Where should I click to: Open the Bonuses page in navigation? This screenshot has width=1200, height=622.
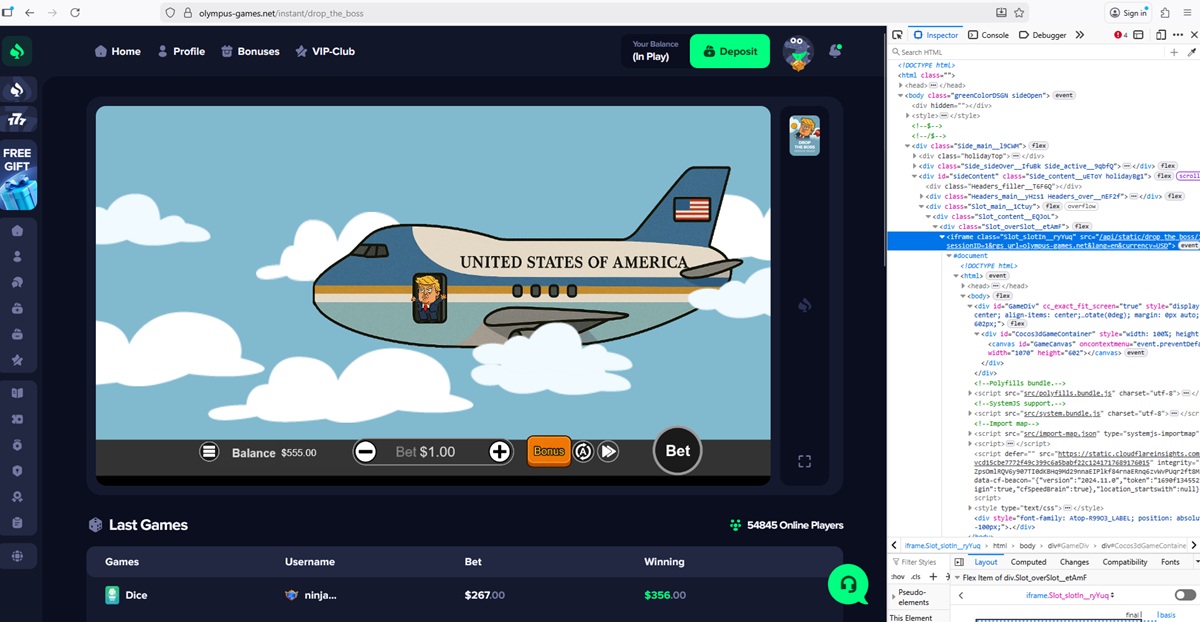[x=250, y=51]
